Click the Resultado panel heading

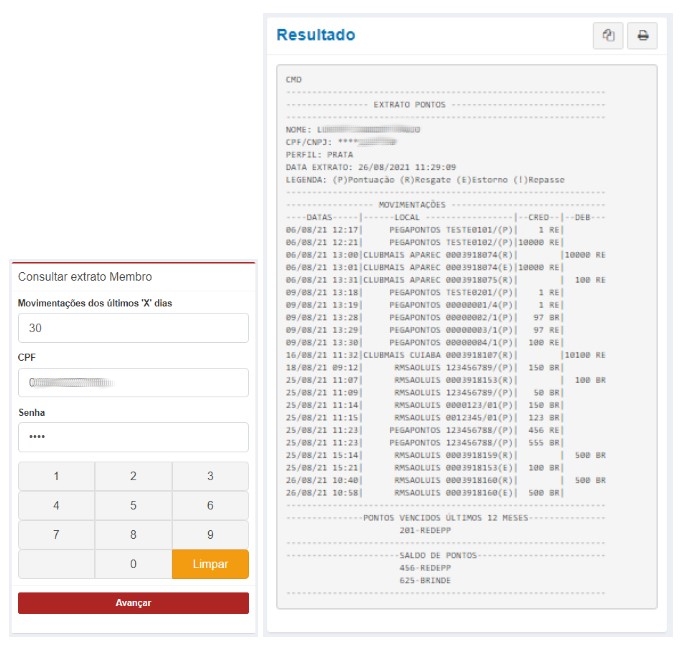pyautogui.click(x=315, y=35)
